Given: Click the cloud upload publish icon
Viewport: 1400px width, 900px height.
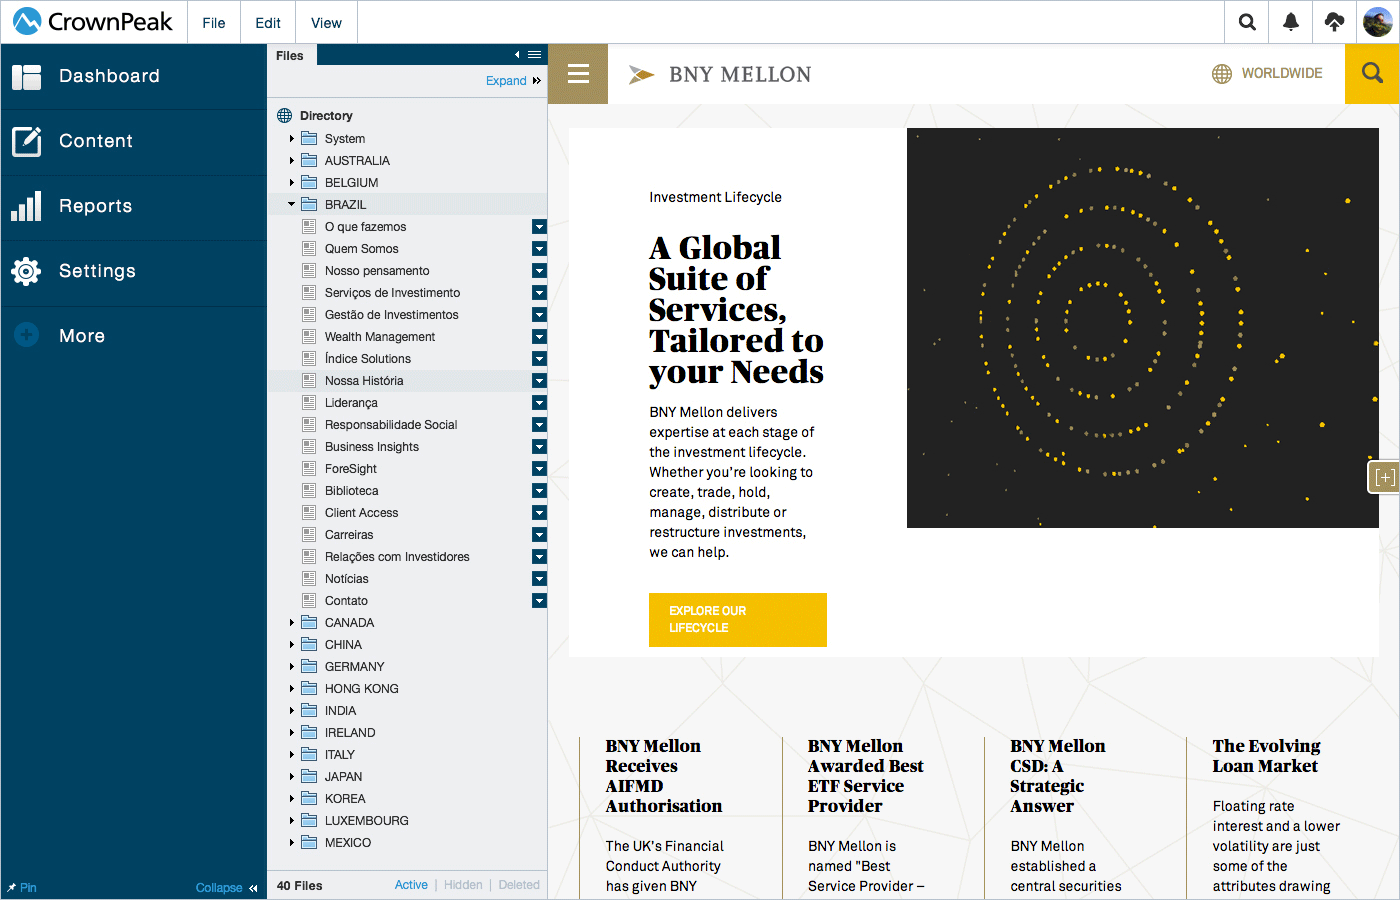Looking at the screenshot, I should [x=1334, y=22].
